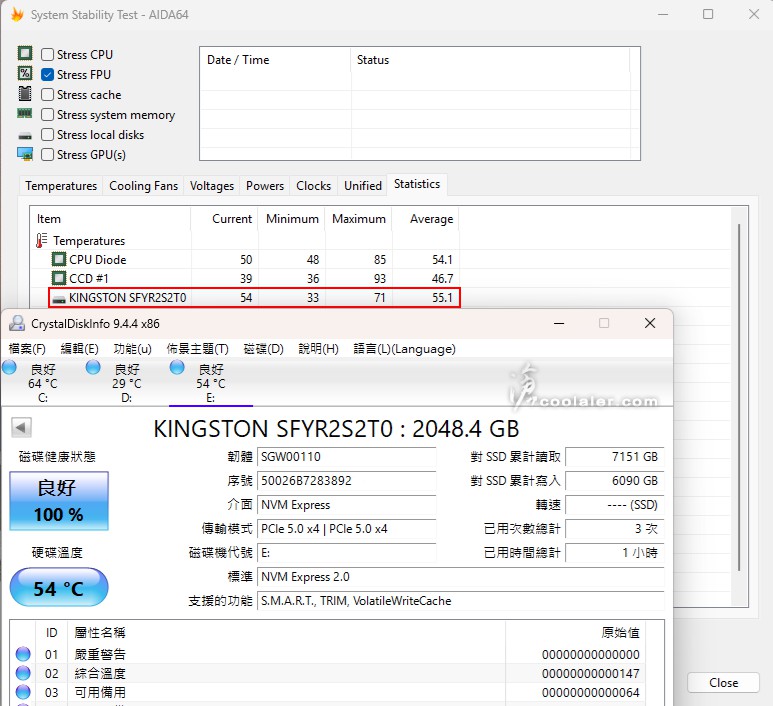Open the 檔案(F) menu
Image resolution: width=773 pixels, height=706 pixels.
27,349
